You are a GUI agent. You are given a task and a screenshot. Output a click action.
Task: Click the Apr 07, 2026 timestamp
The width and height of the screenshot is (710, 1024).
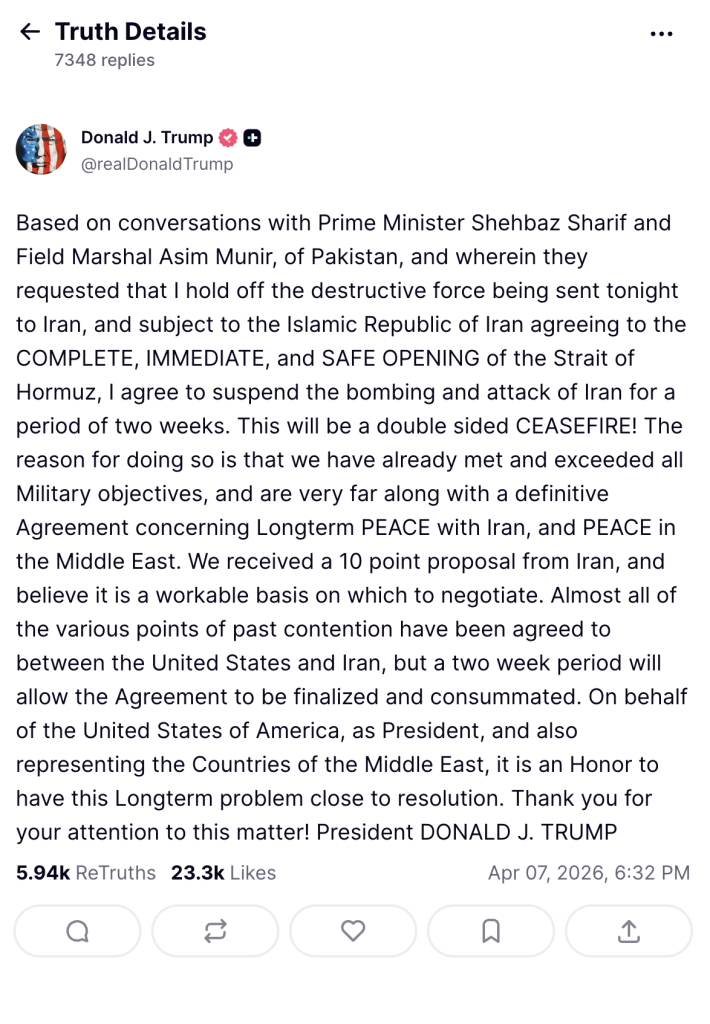click(588, 873)
